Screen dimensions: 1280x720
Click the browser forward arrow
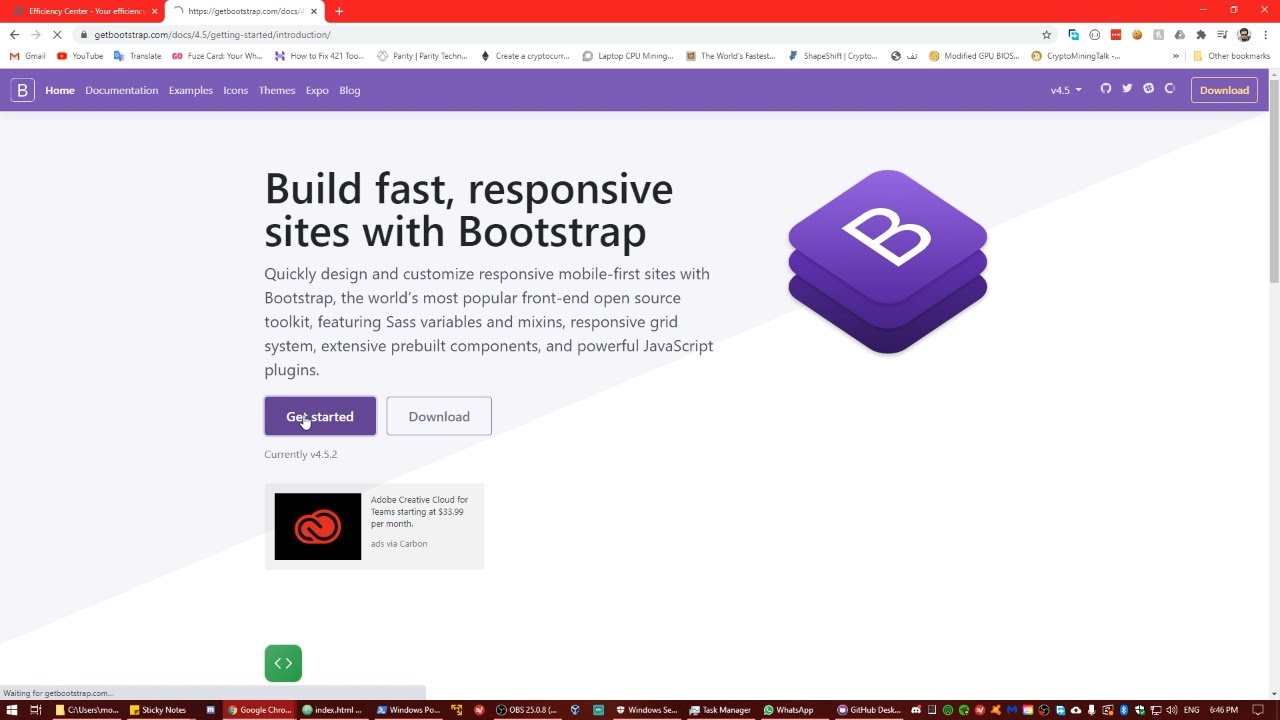click(35, 34)
